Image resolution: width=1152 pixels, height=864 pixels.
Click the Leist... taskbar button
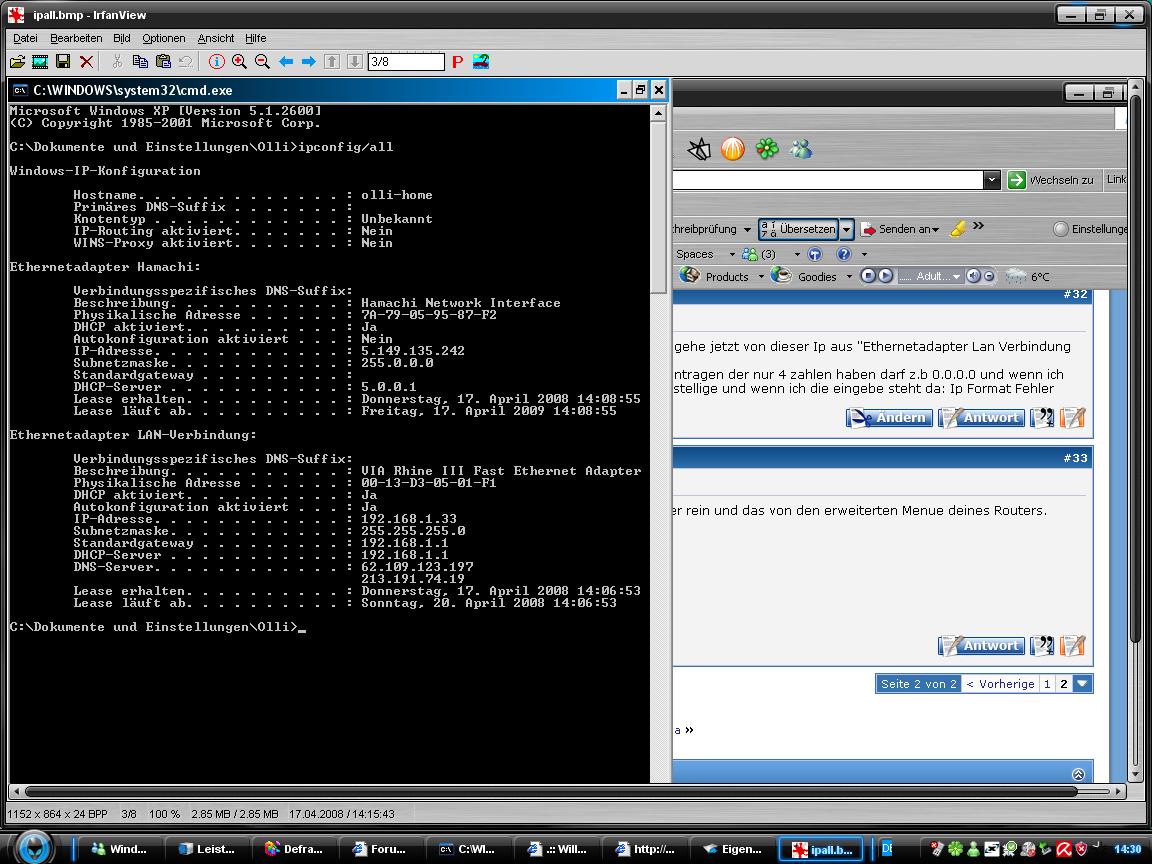[x=207, y=849]
